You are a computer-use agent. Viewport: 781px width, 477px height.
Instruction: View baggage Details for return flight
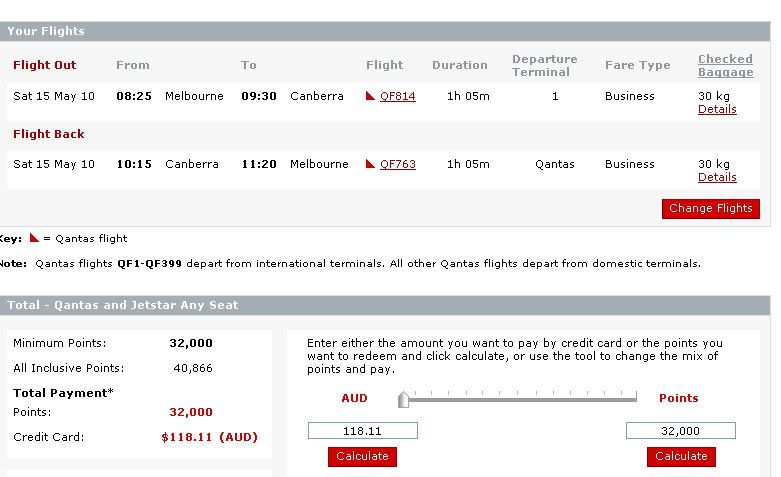(x=717, y=177)
